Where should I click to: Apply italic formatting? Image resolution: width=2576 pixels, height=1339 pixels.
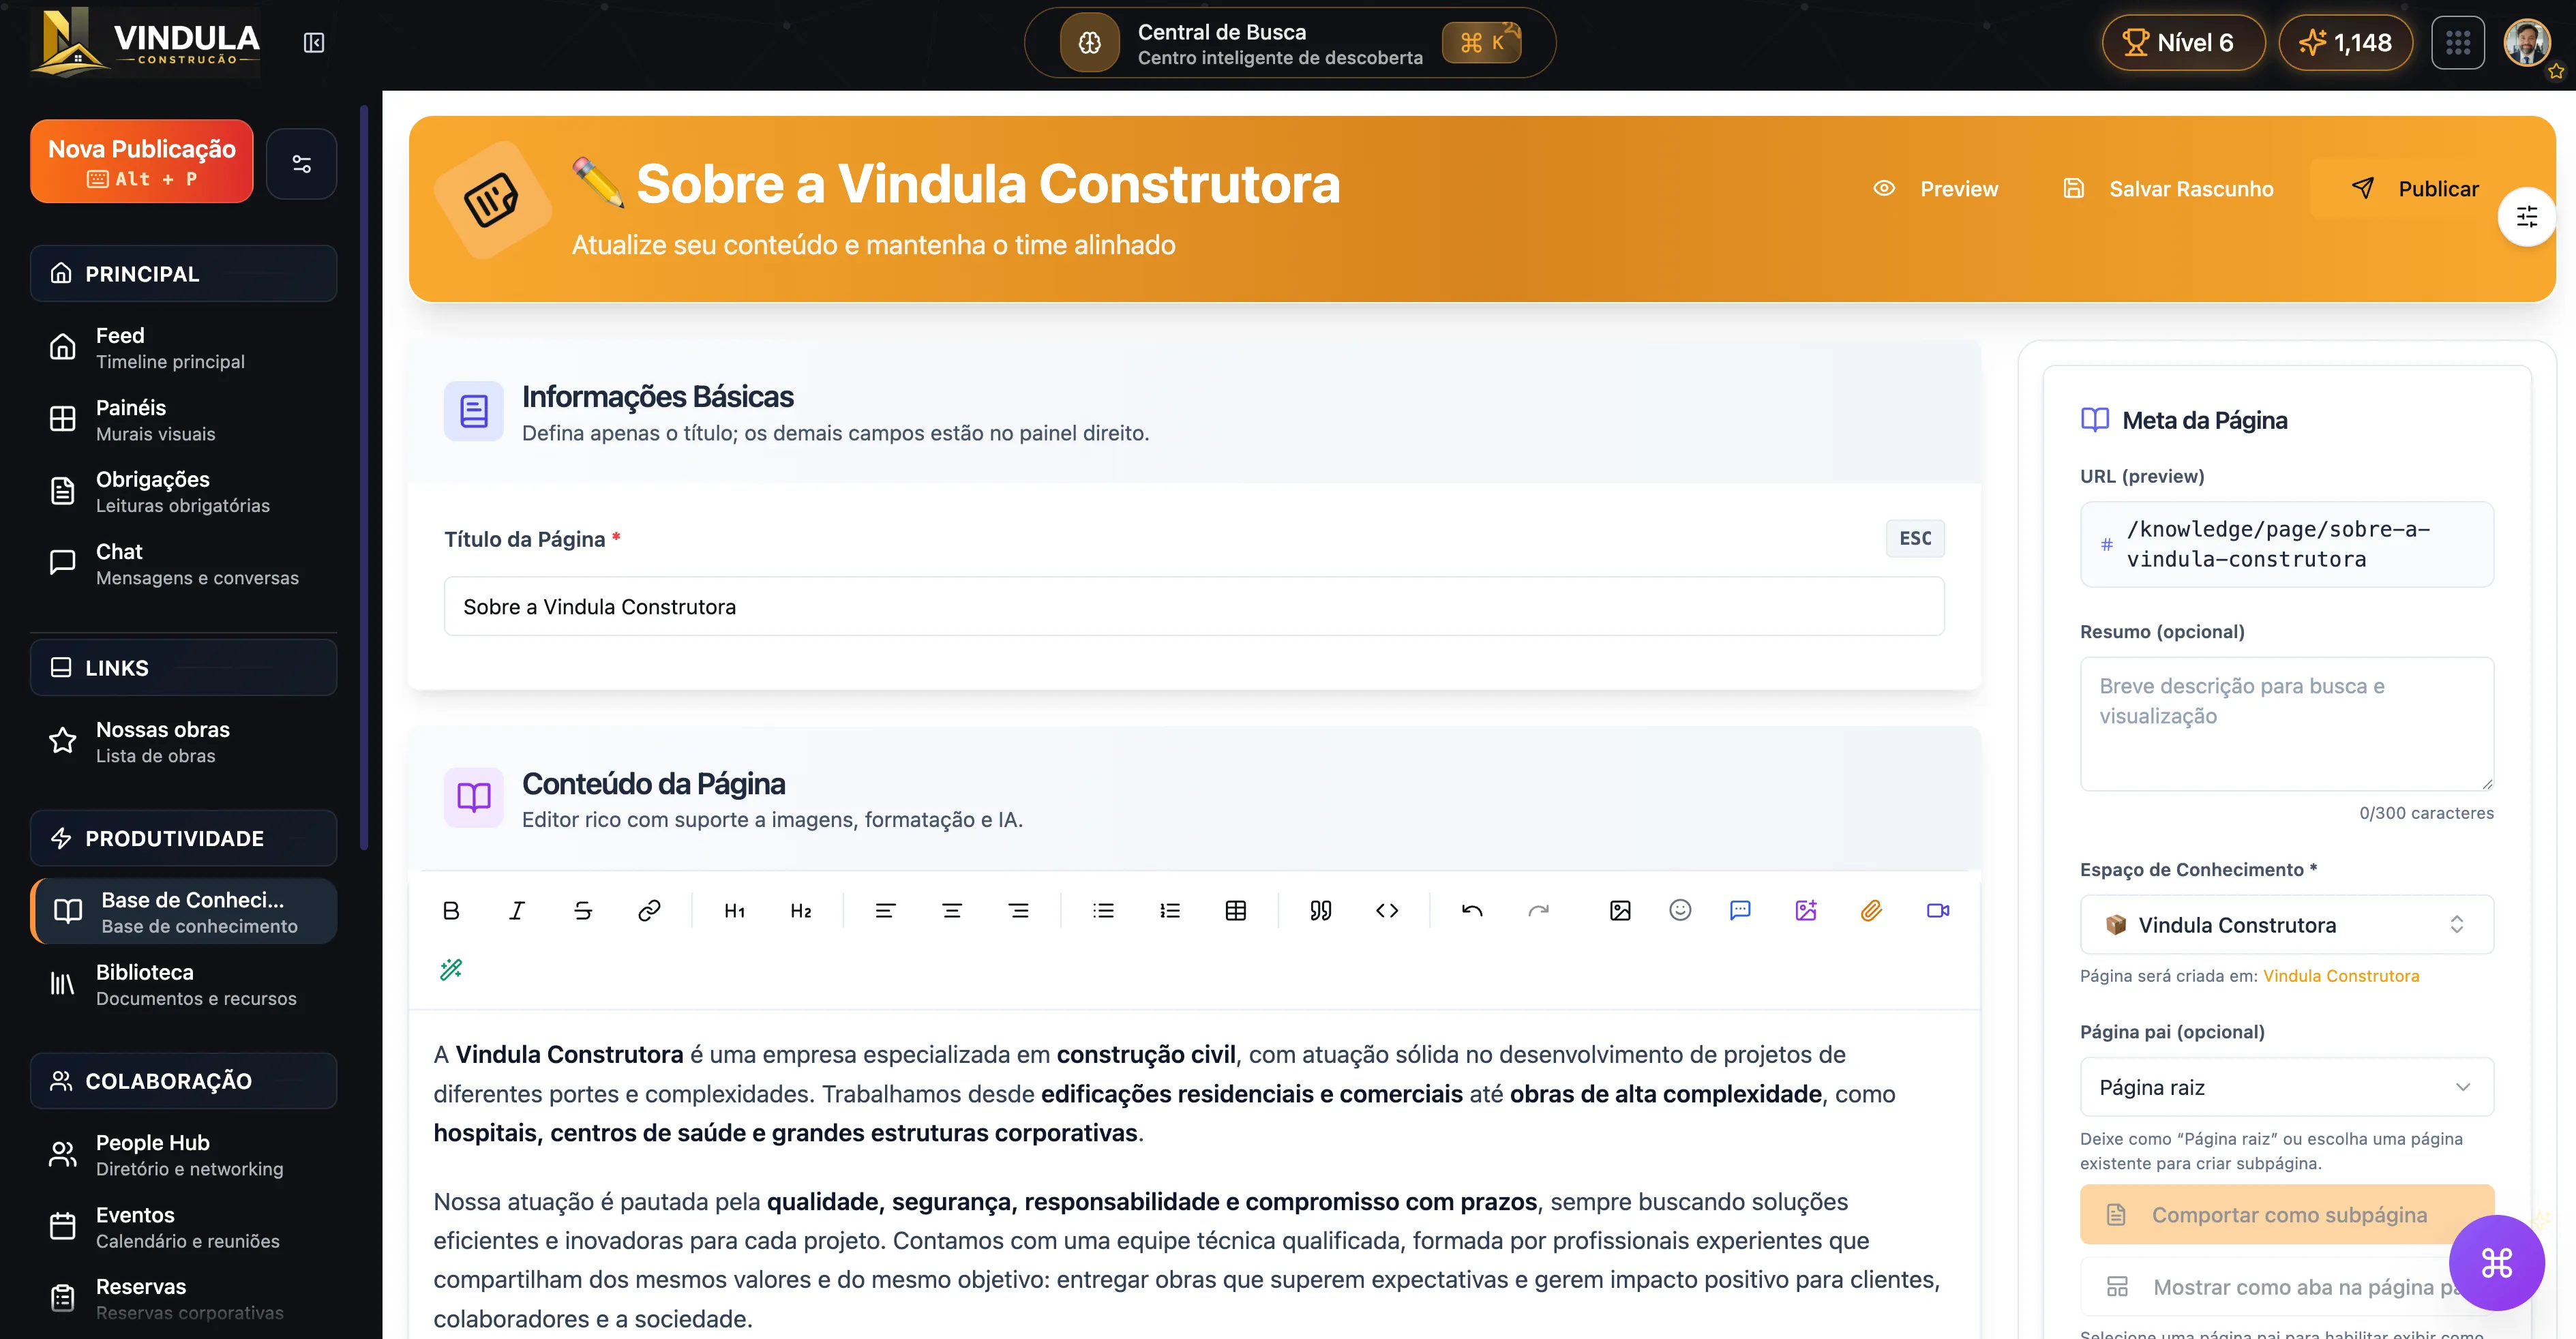click(x=517, y=910)
